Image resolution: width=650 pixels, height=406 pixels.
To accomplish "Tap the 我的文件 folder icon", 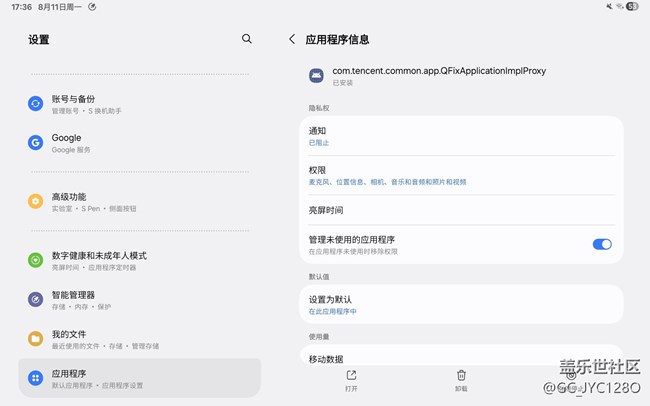I will (36, 338).
